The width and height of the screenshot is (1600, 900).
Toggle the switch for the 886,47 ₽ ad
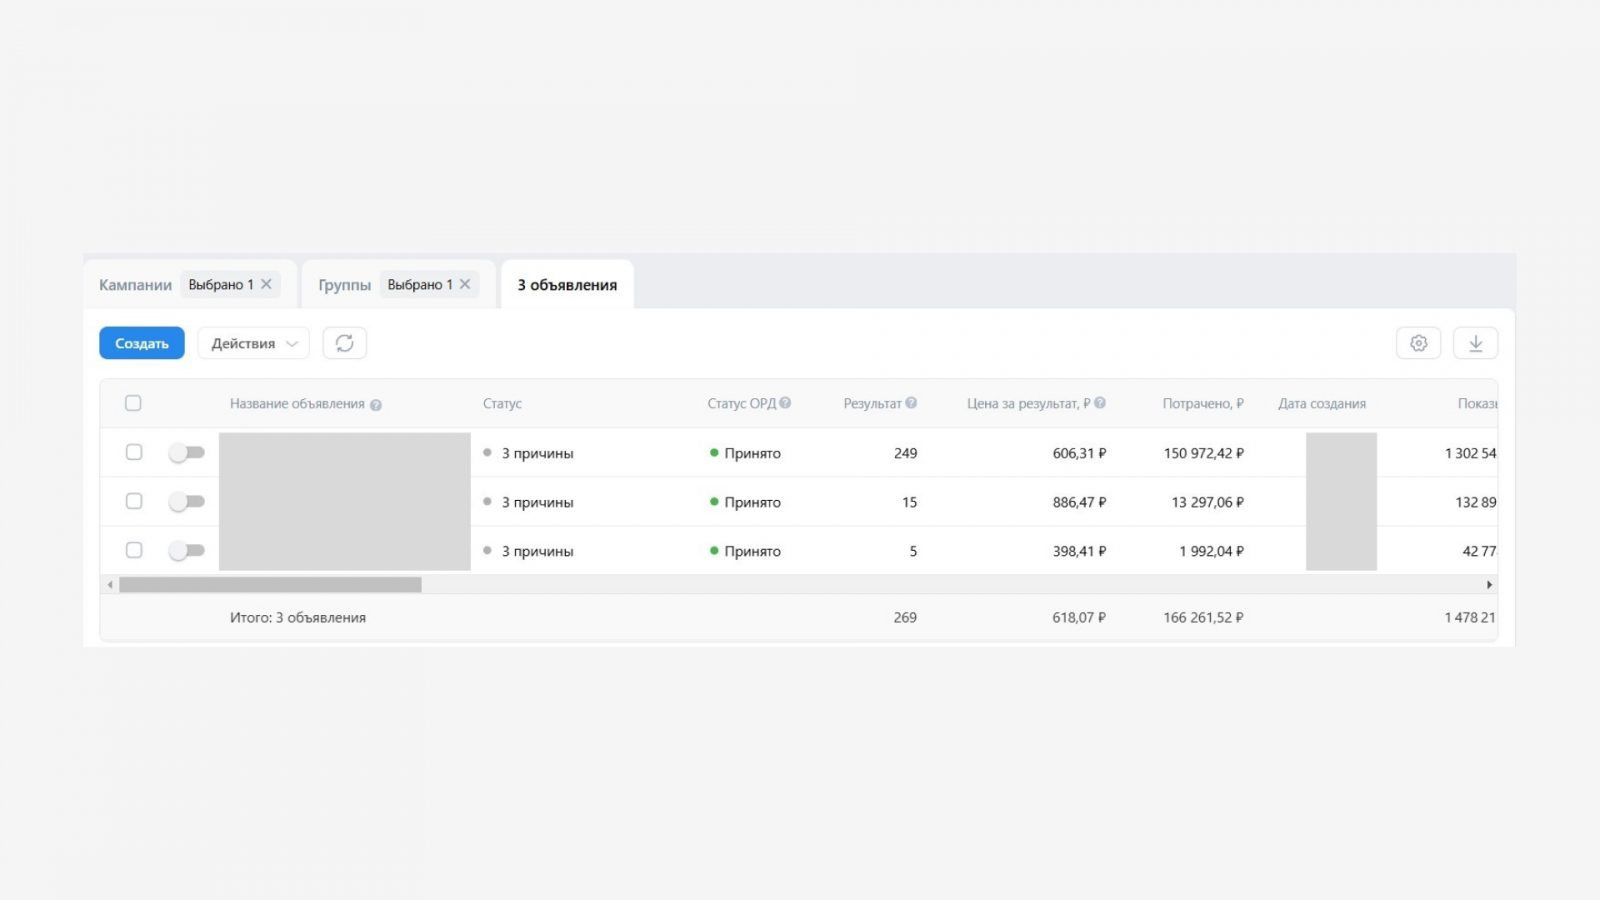(186, 502)
